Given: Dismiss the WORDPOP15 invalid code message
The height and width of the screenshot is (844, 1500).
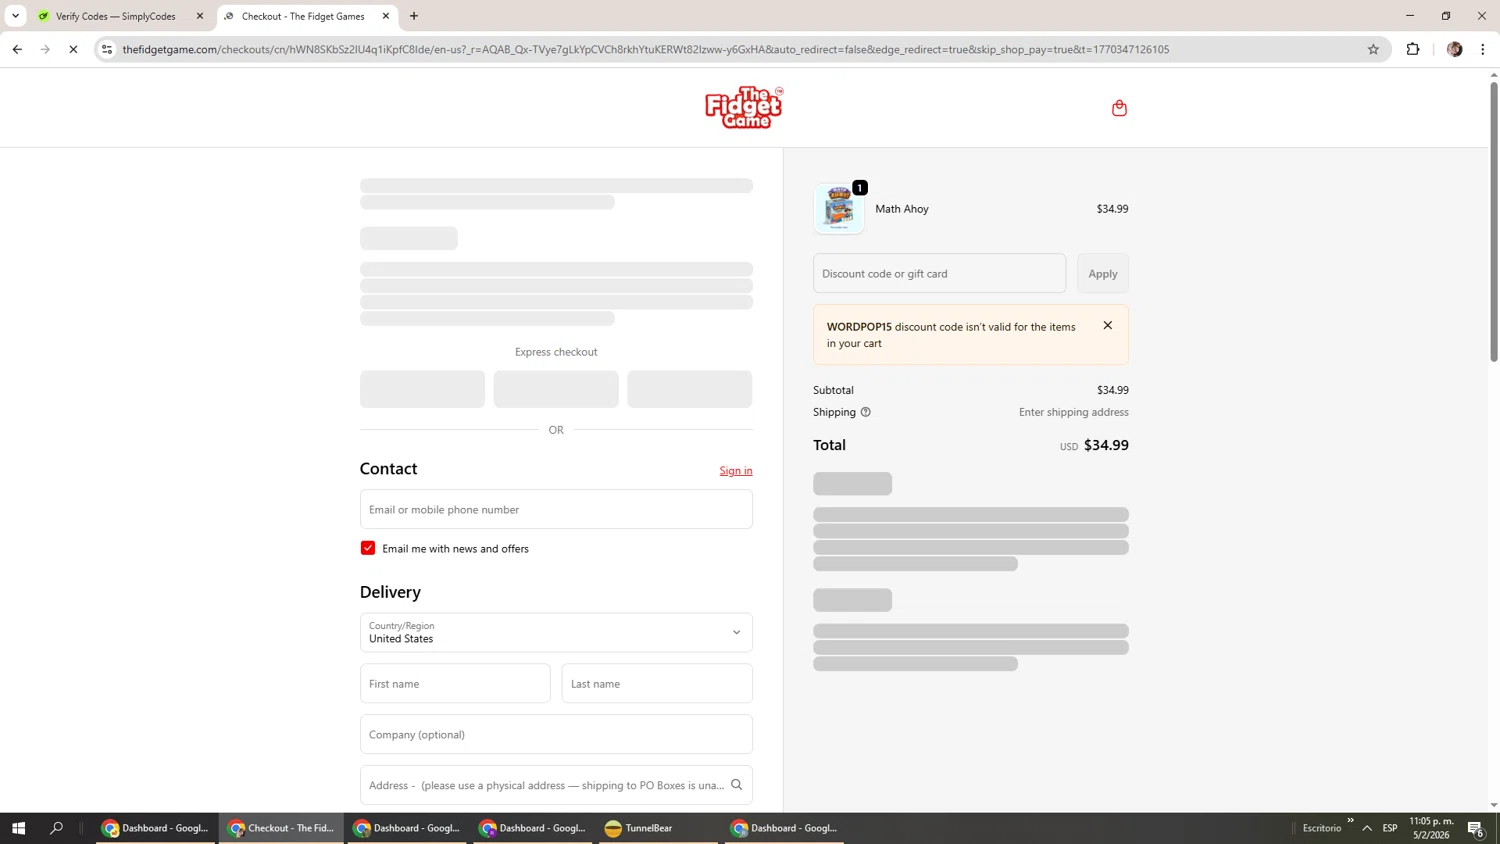Looking at the screenshot, I should coord(1107,325).
